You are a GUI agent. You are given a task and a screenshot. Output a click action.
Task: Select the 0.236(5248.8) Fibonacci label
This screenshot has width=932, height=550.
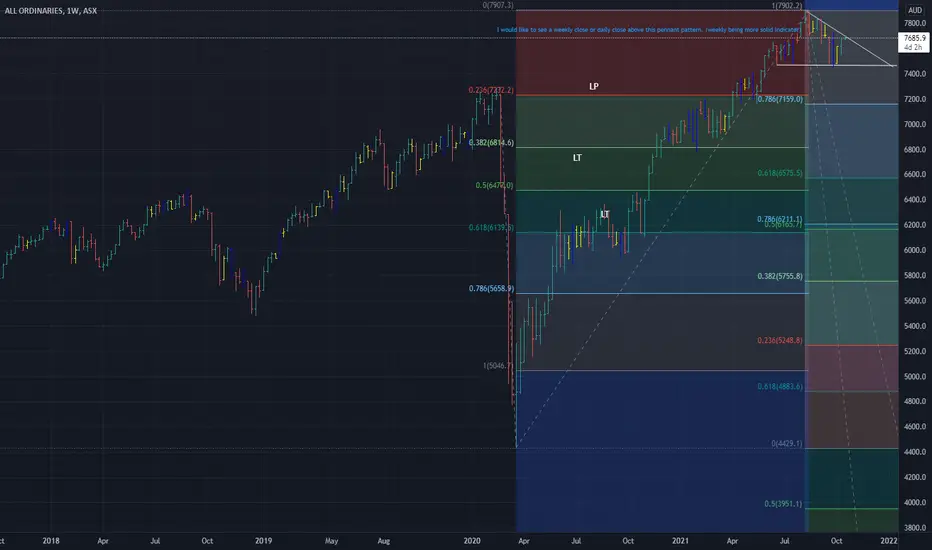780,341
